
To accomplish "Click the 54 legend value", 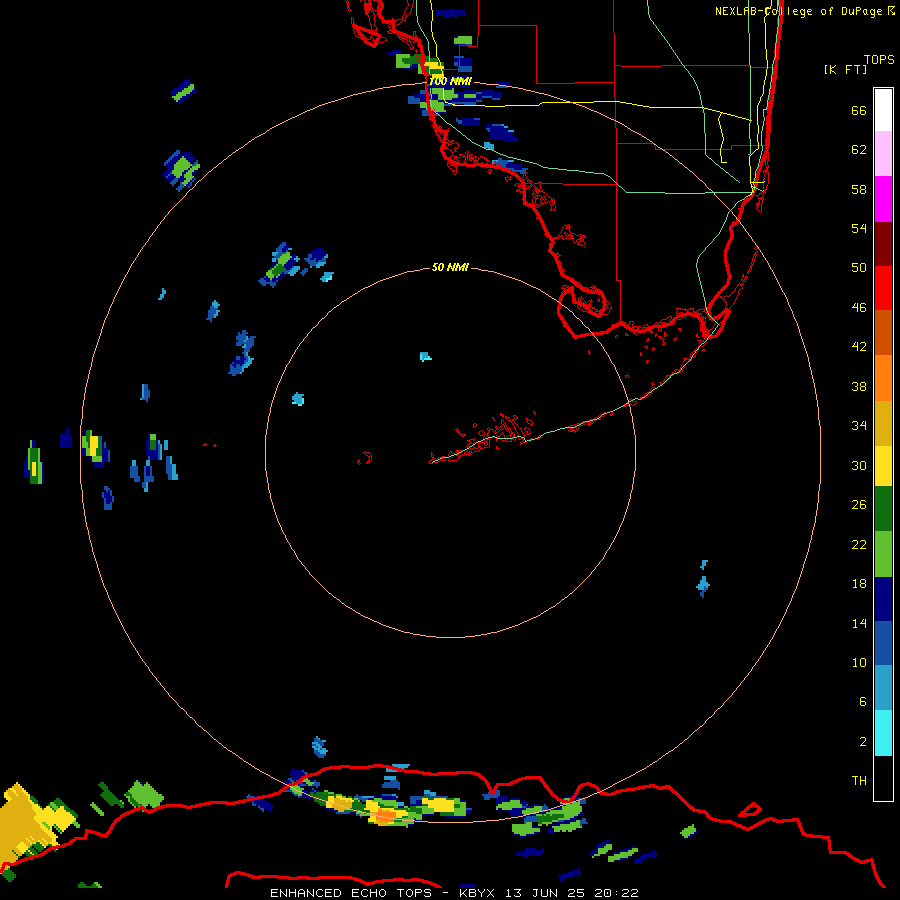I will pyautogui.click(x=859, y=228).
